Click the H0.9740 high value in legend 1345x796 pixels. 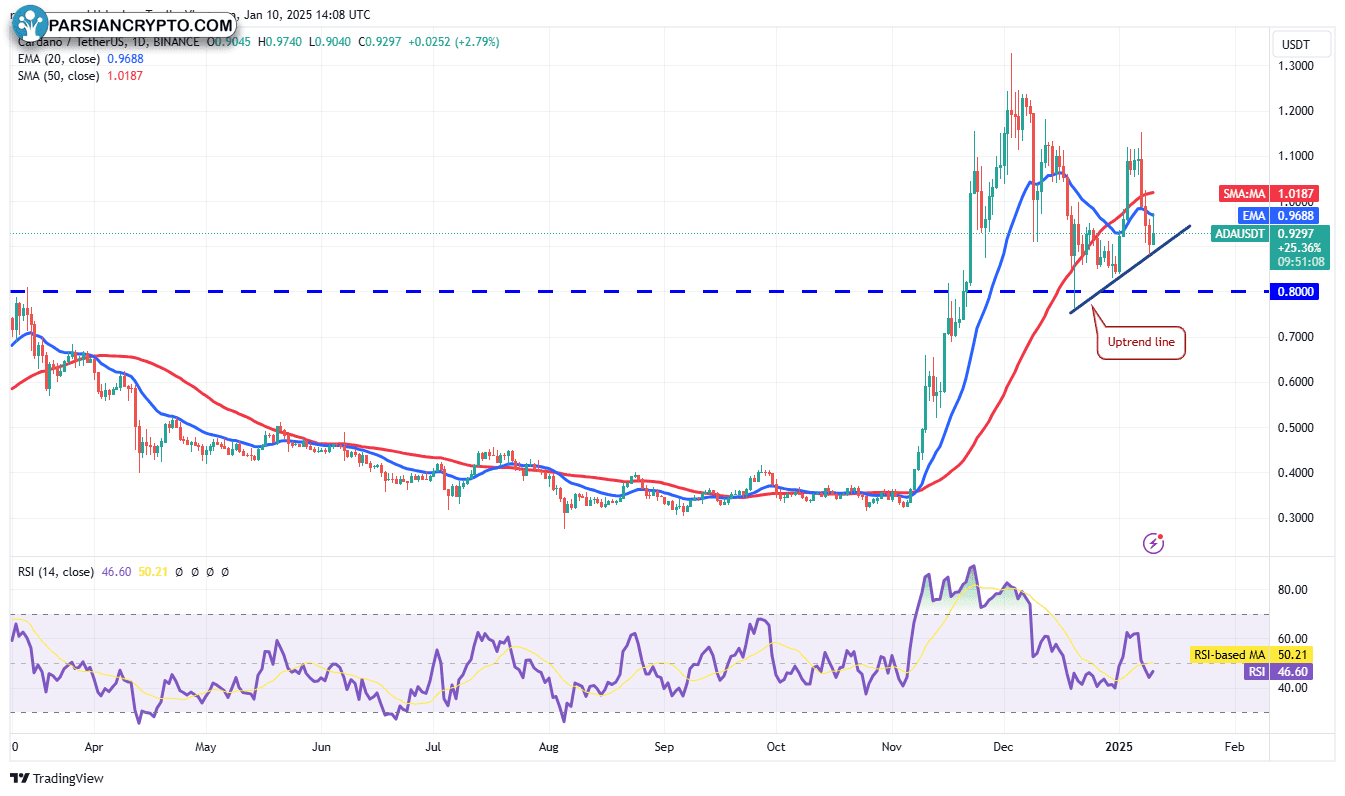click(x=280, y=42)
